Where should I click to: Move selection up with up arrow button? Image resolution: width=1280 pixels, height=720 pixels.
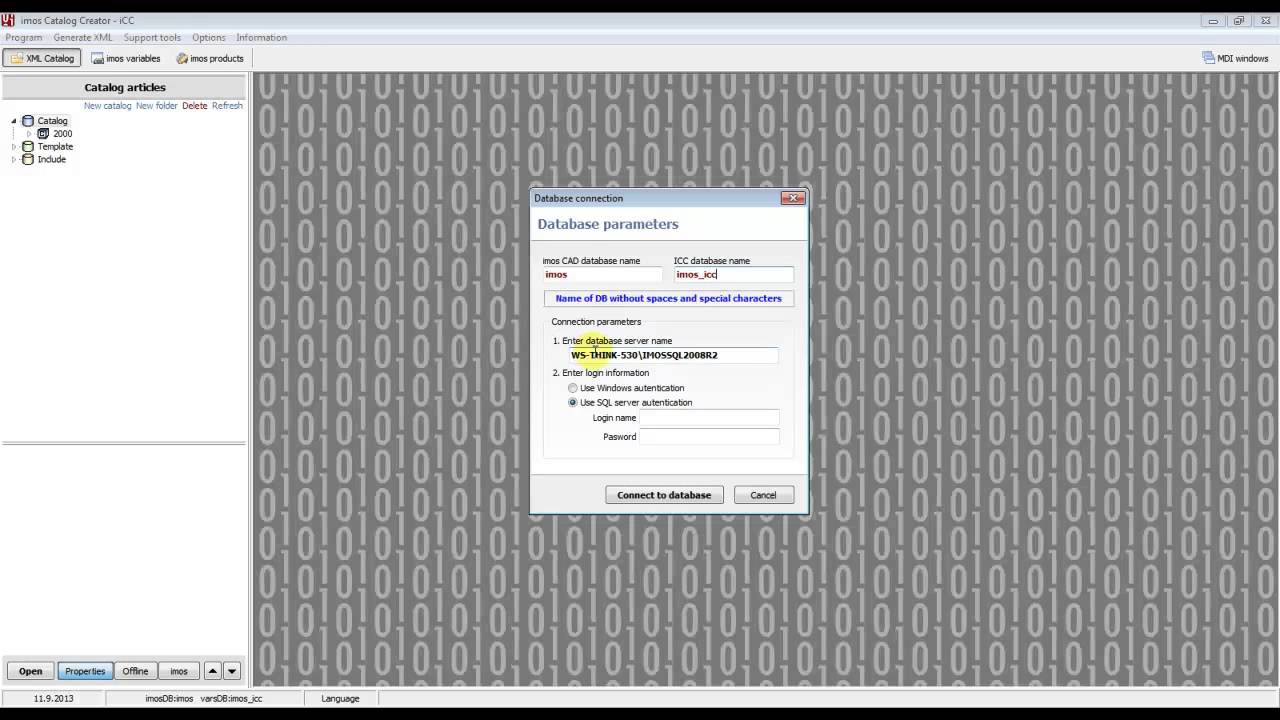tap(212, 671)
